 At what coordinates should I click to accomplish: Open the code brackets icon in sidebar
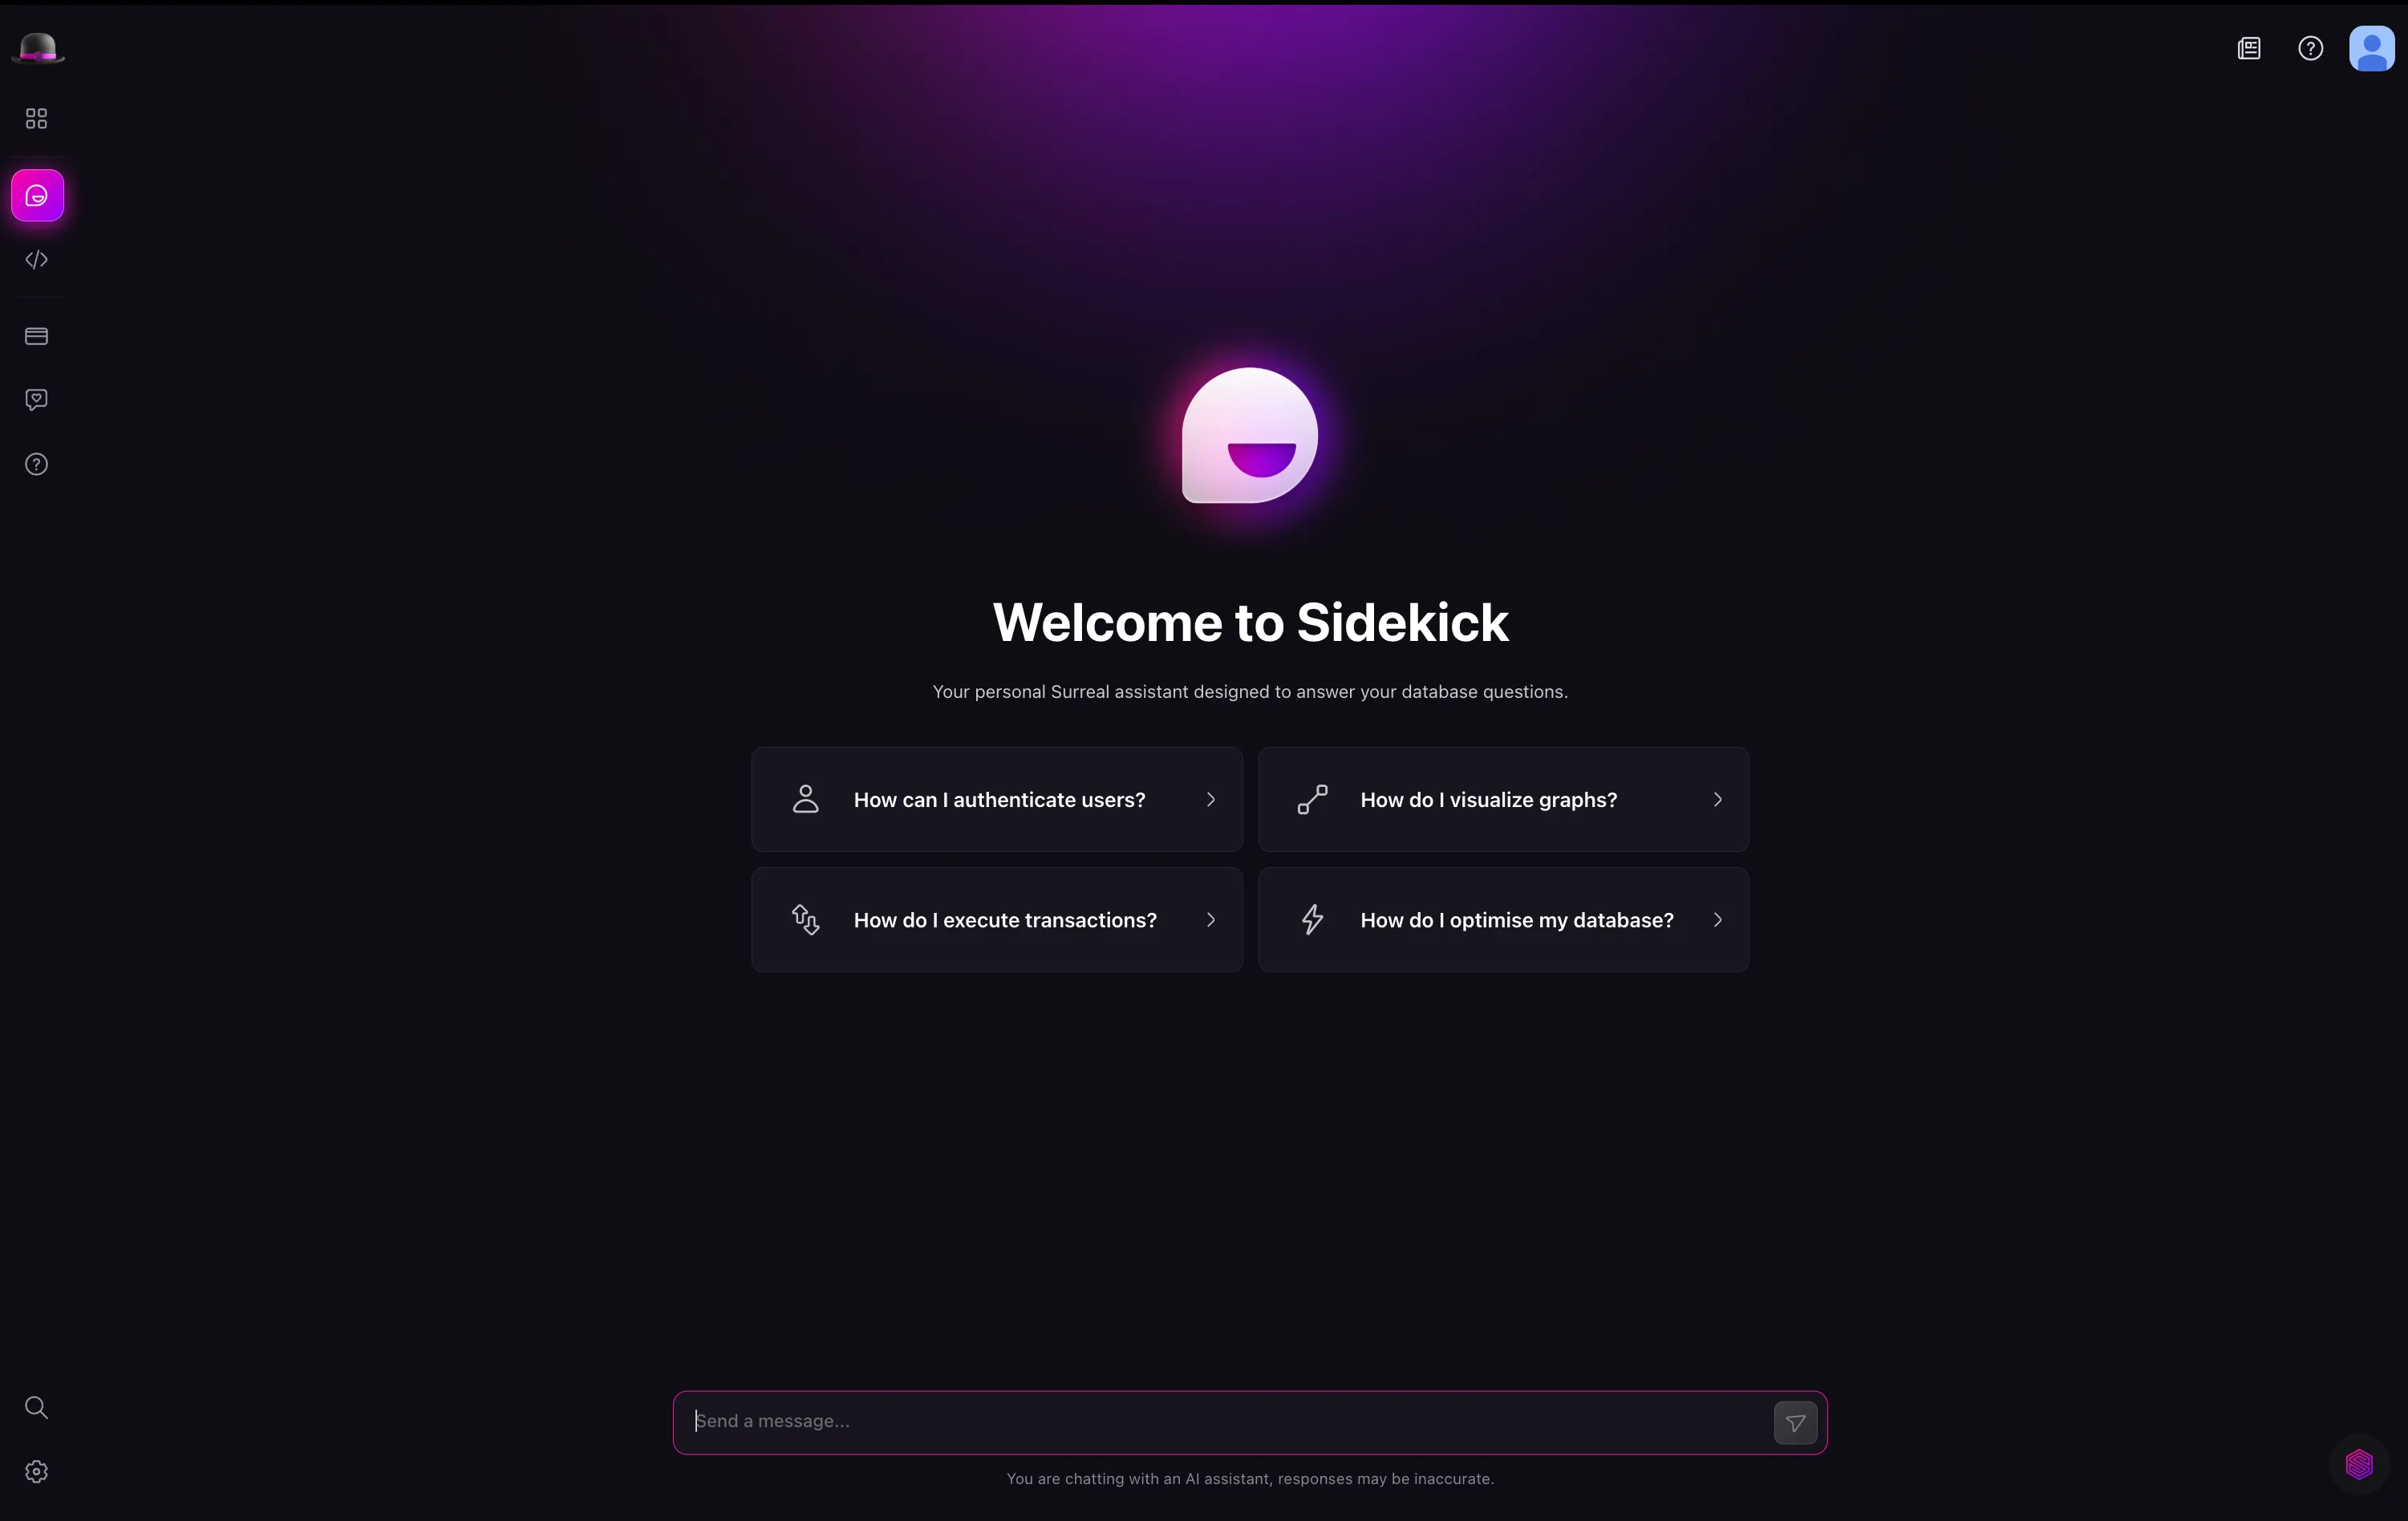coord(37,260)
